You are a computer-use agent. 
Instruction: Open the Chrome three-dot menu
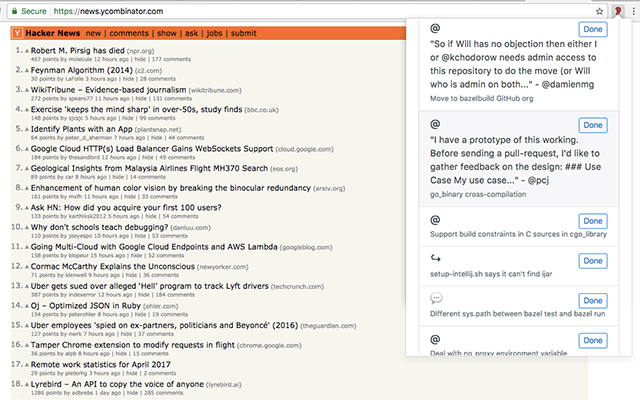tap(635, 11)
